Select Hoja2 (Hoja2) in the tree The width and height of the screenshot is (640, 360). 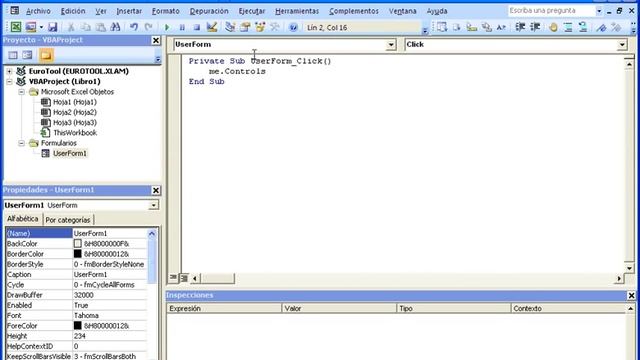[x=75, y=112]
